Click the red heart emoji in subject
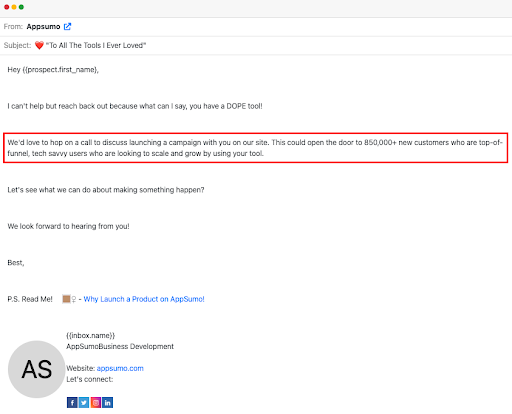Image resolution: width=512 pixels, height=414 pixels. click(39, 45)
